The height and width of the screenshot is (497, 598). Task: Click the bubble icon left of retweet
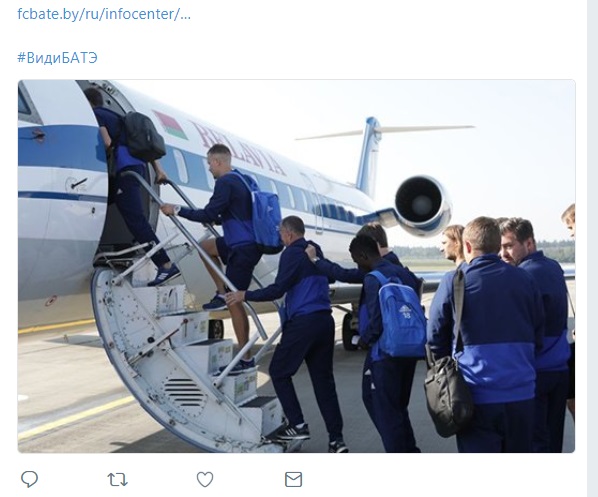click(x=29, y=479)
